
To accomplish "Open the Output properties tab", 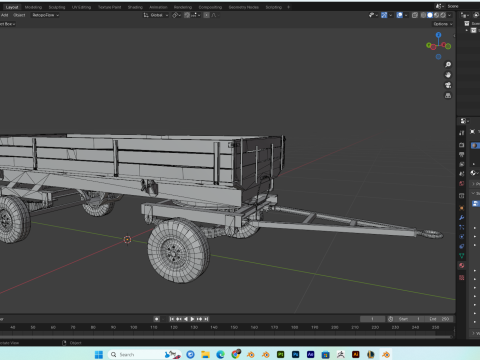I will pos(462,155).
